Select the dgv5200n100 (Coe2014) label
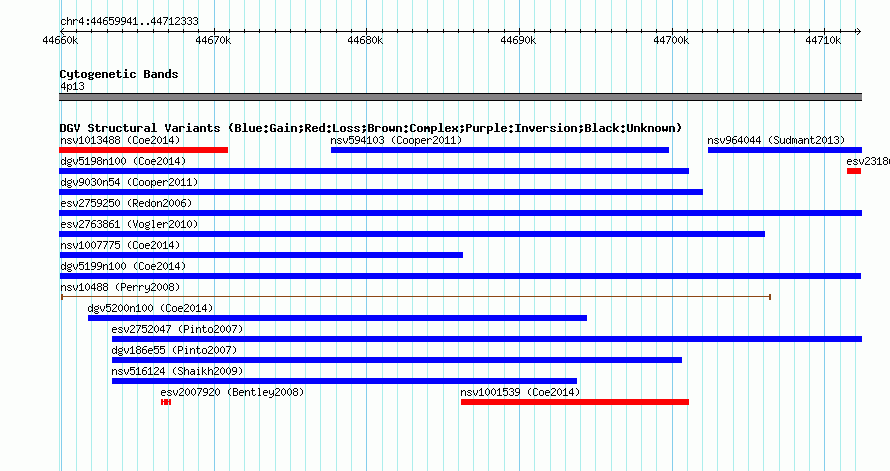Viewport: 890px width, 471px height. click(x=150, y=308)
